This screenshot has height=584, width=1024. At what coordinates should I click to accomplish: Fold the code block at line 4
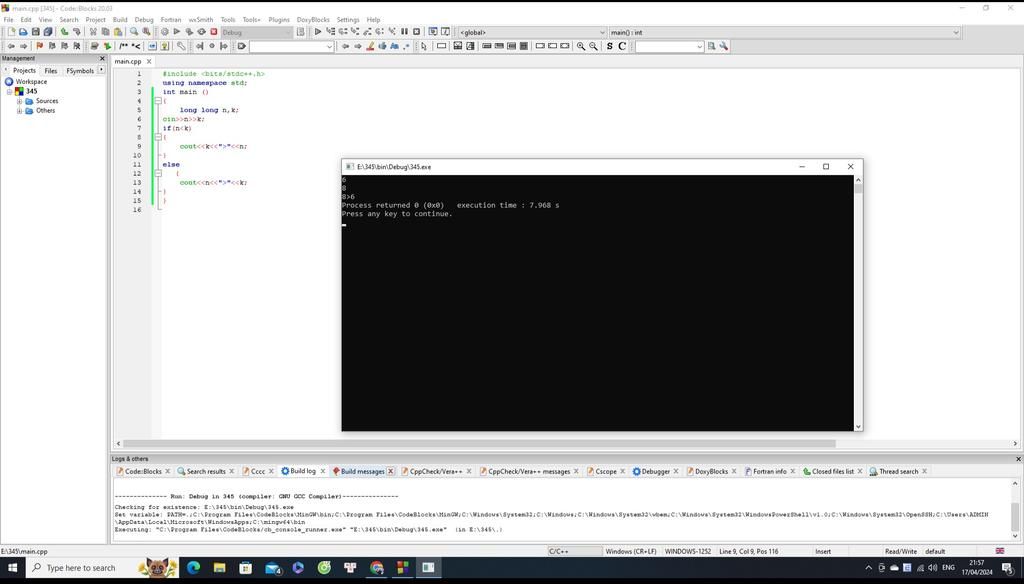(x=157, y=101)
